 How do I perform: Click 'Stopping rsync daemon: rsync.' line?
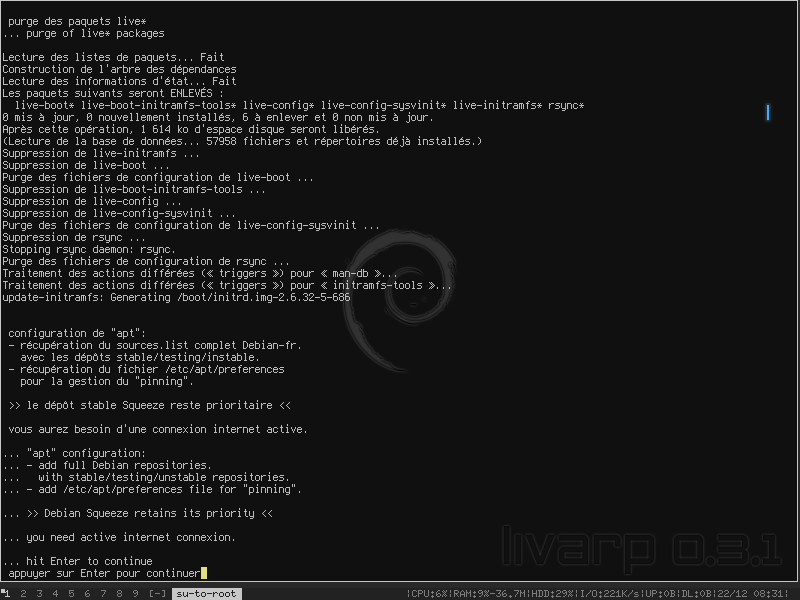click(89, 249)
